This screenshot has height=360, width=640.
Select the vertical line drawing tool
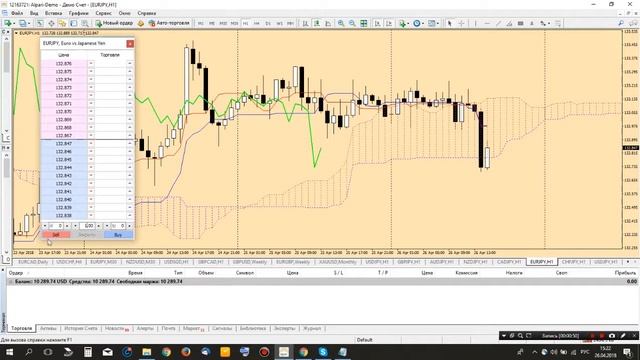point(476,23)
